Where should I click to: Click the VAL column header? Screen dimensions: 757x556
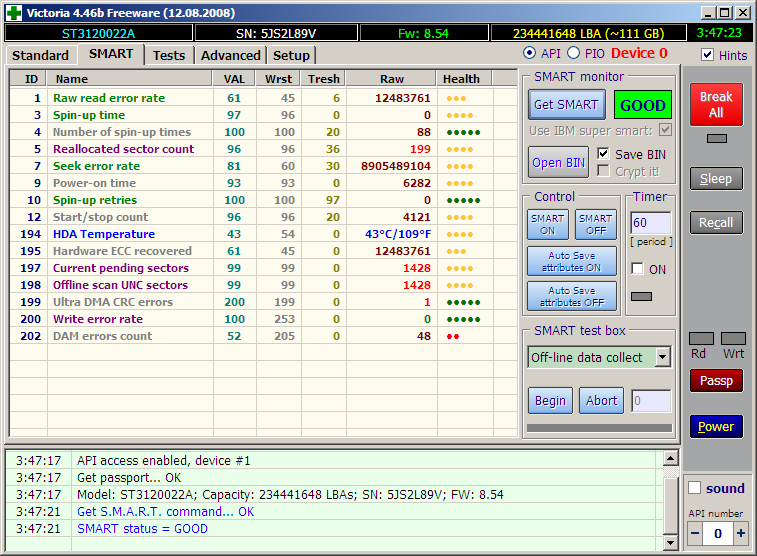coord(234,79)
